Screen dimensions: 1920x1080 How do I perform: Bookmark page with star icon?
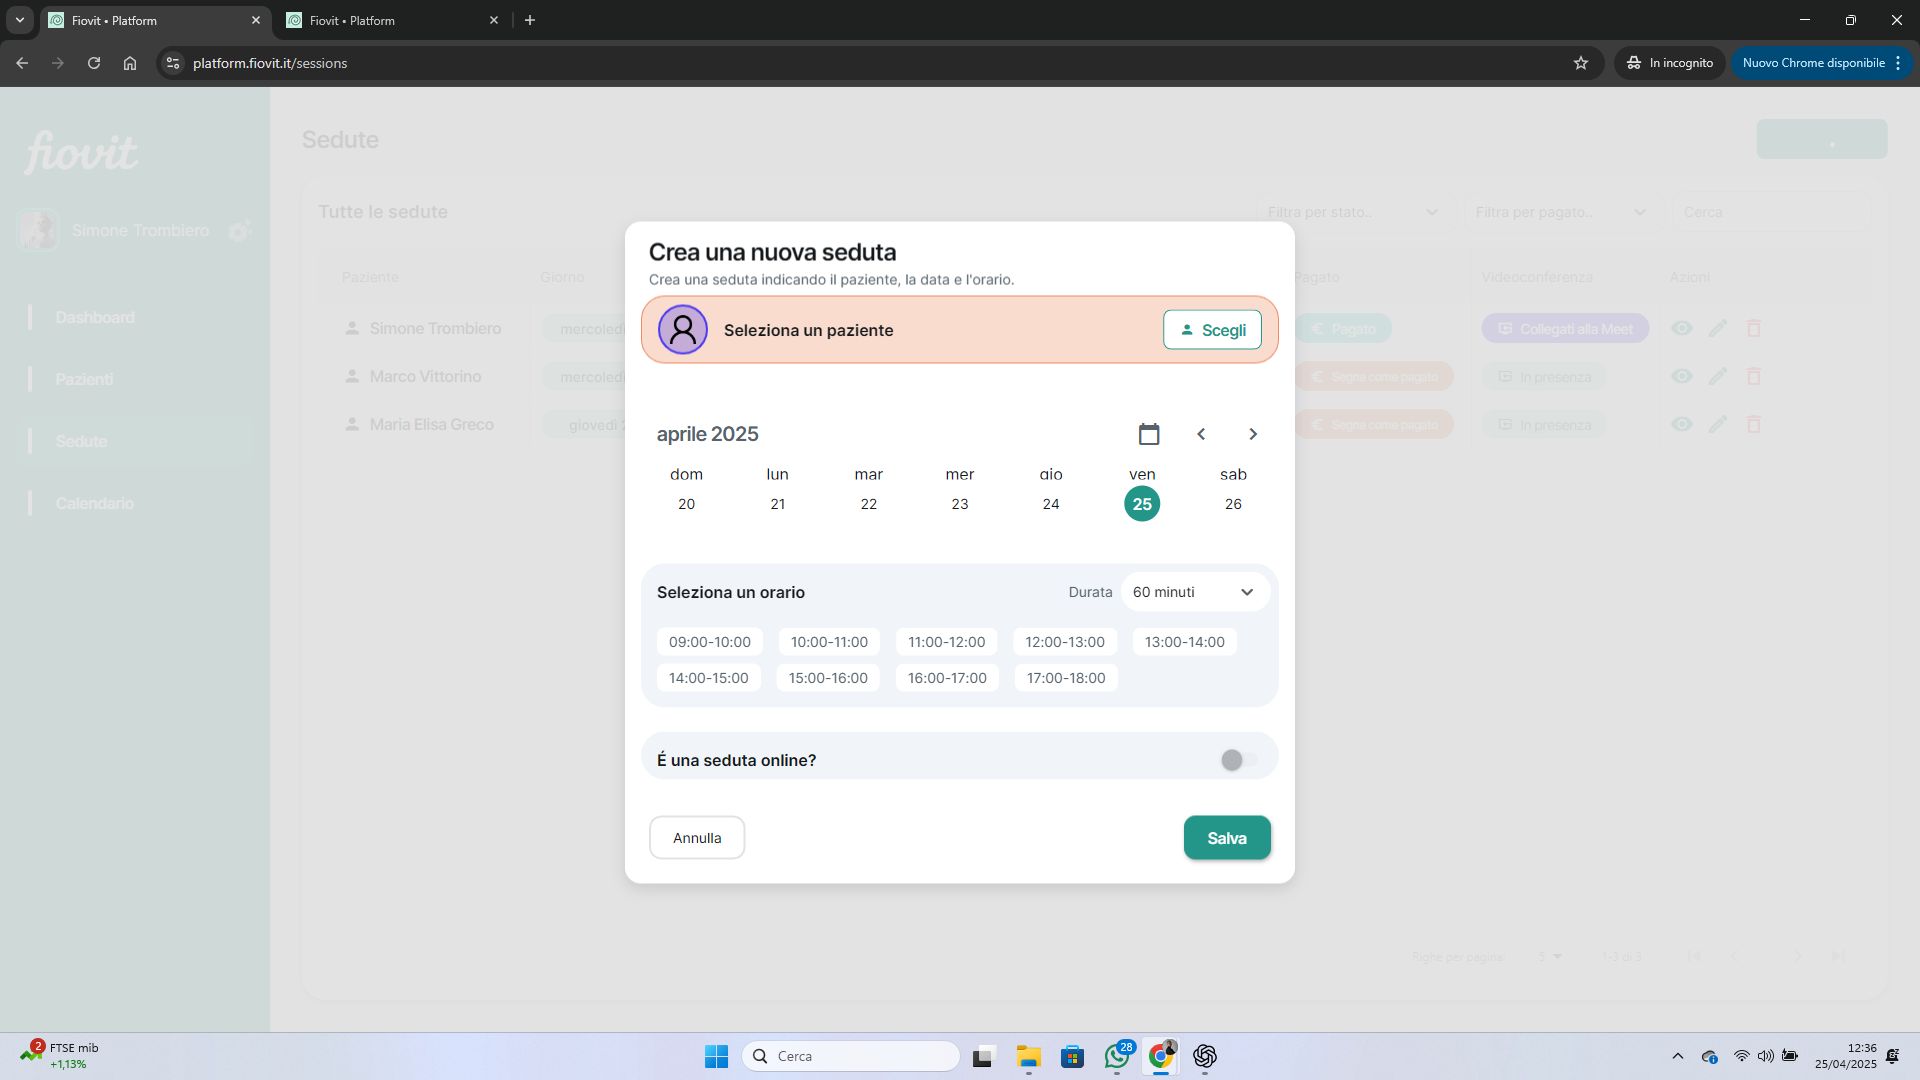pos(1581,63)
